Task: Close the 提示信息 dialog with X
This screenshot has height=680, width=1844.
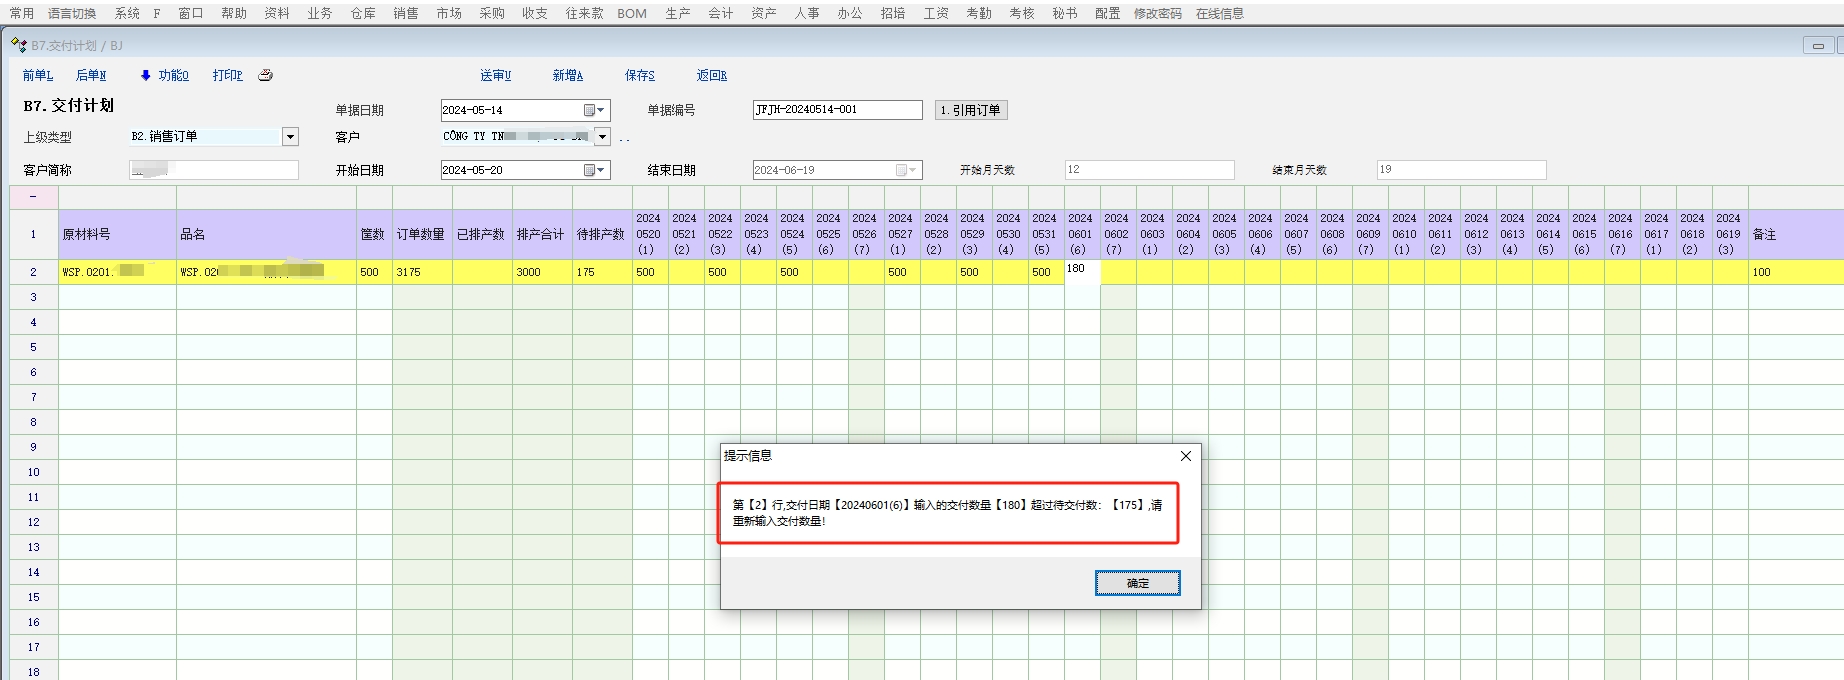Action: click(1185, 456)
